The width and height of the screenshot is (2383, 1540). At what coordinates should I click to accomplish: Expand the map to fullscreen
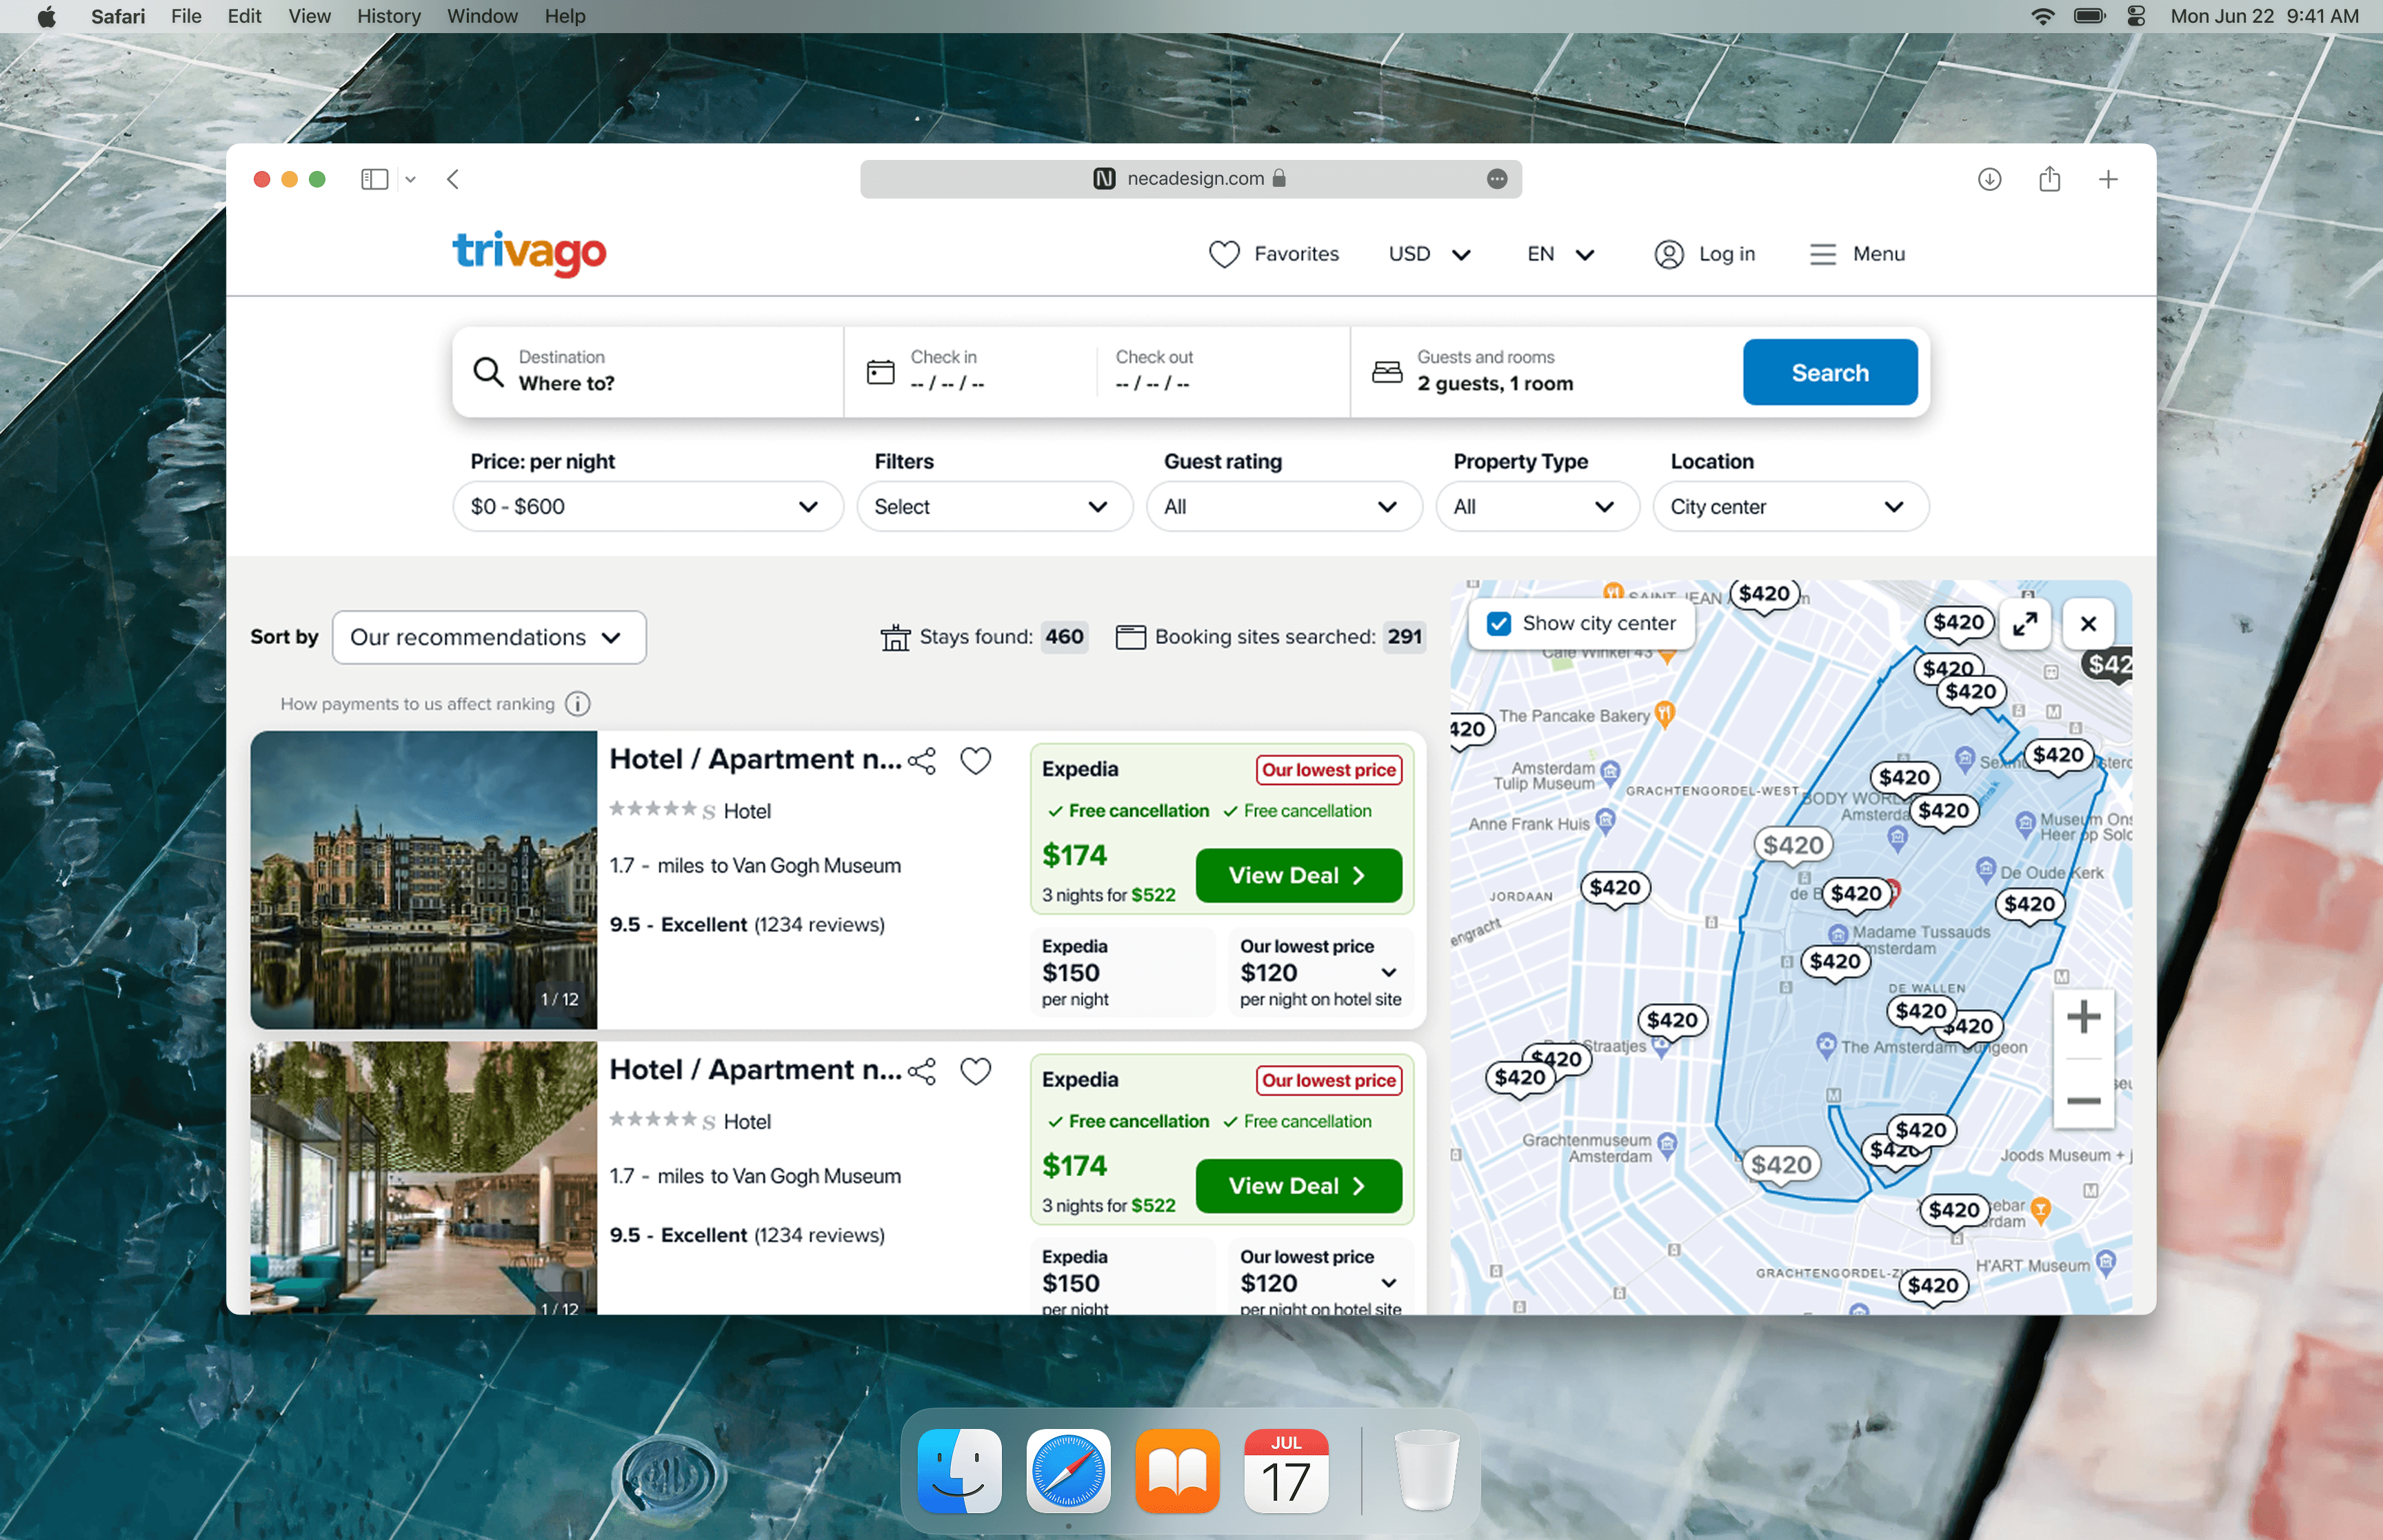coord(2025,623)
